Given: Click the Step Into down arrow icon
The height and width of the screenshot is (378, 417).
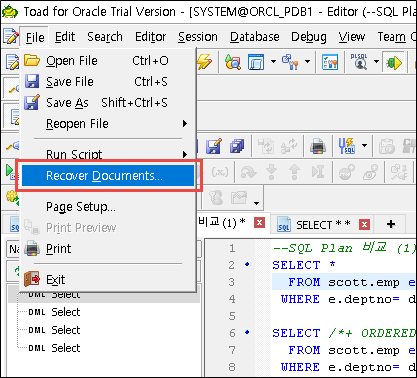Looking at the screenshot, I should point(271,172).
